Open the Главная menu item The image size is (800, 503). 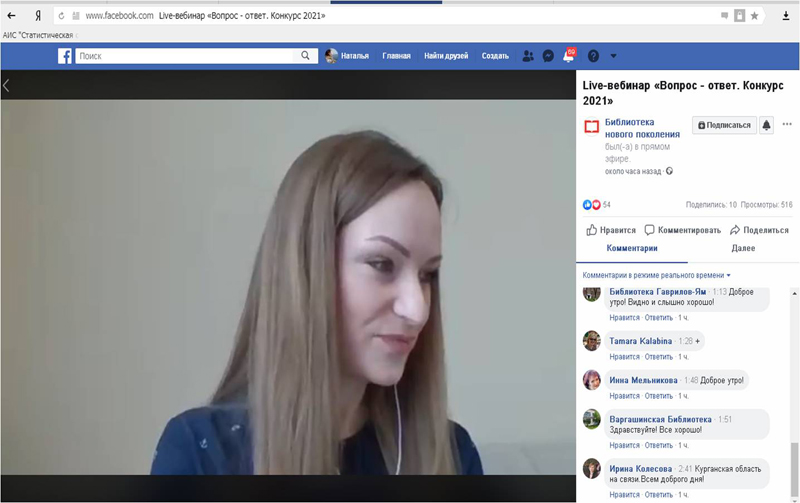tap(396, 56)
